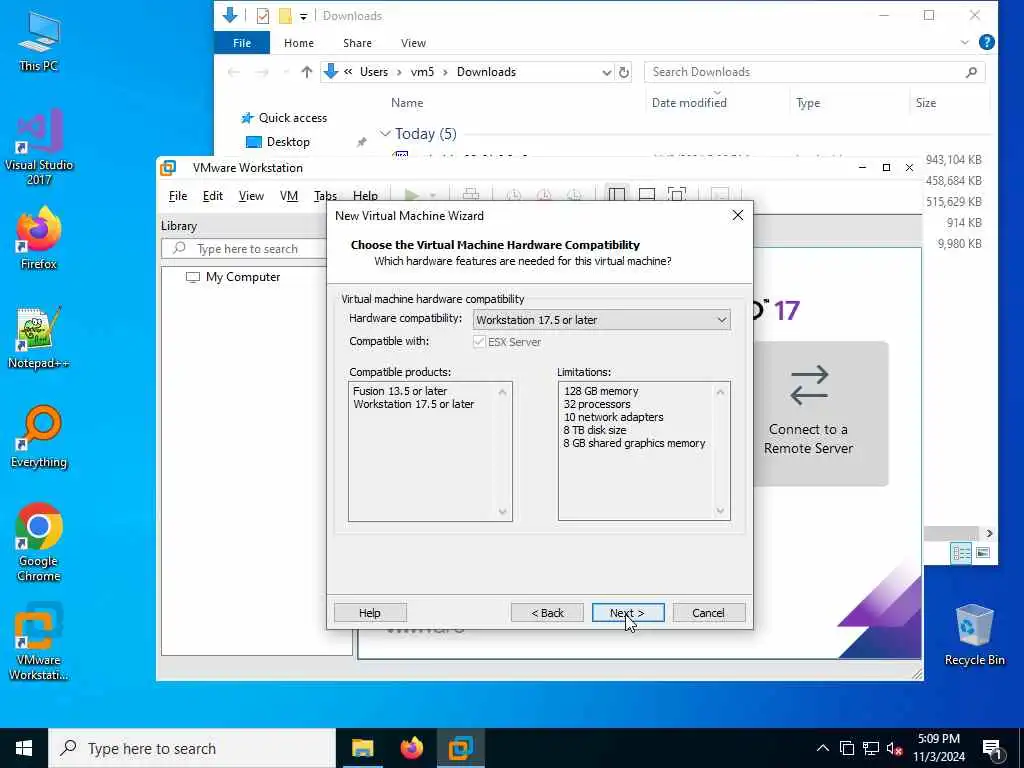Switch Explorer to large icons view
This screenshot has height=768, width=1024.
tap(983, 553)
